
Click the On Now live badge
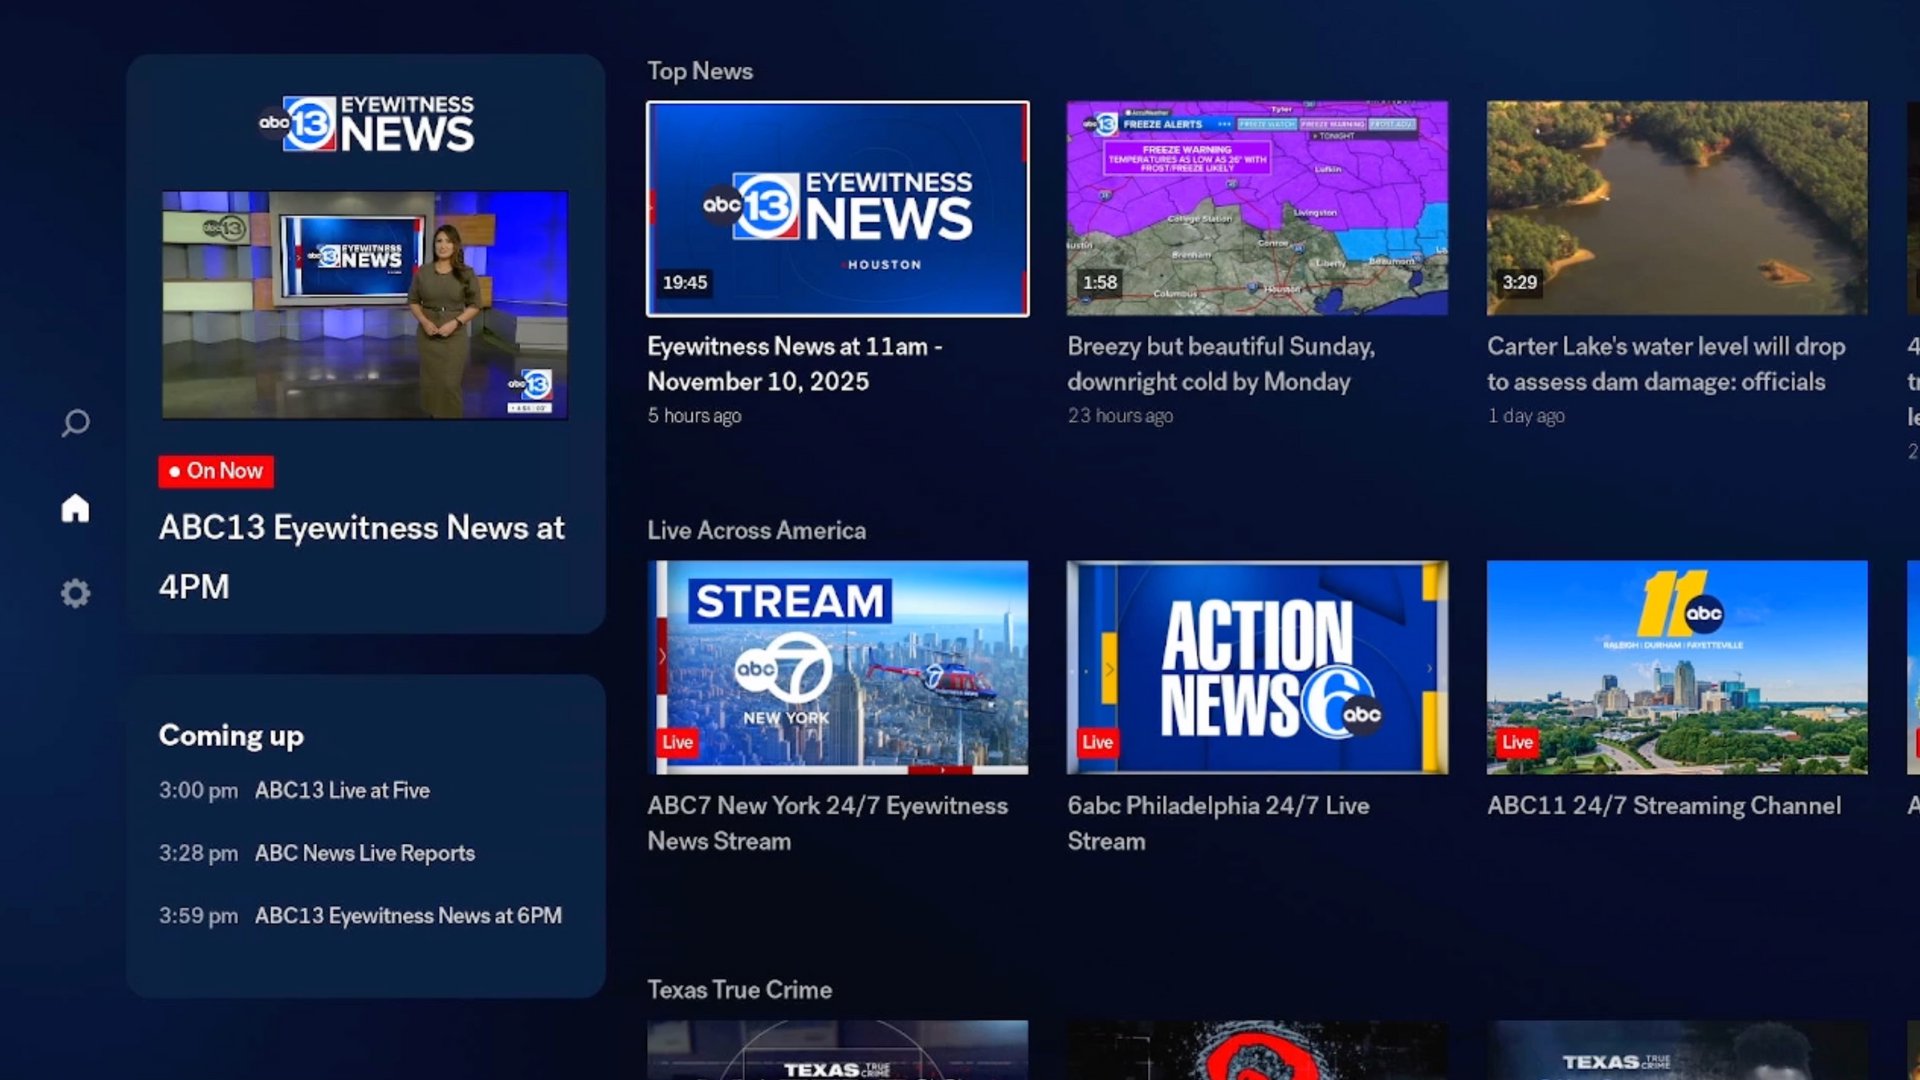tap(216, 471)
